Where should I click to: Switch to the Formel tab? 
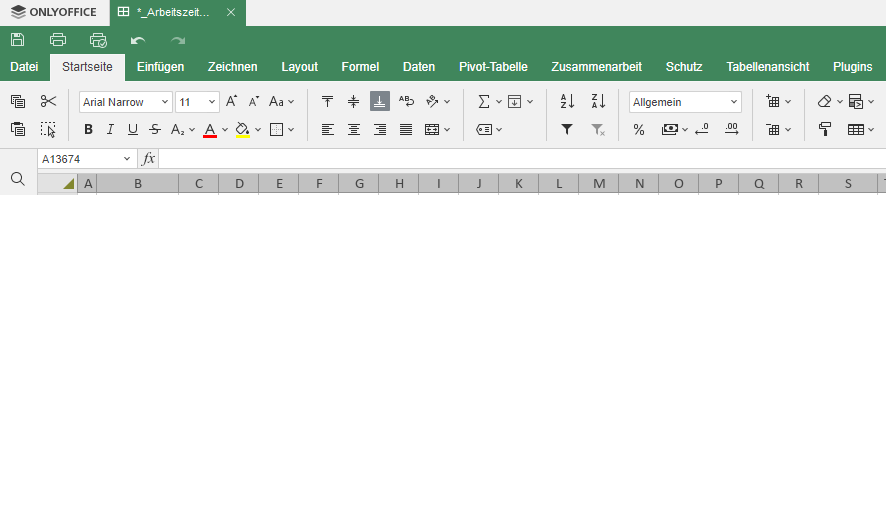click(x=360, y=67)
